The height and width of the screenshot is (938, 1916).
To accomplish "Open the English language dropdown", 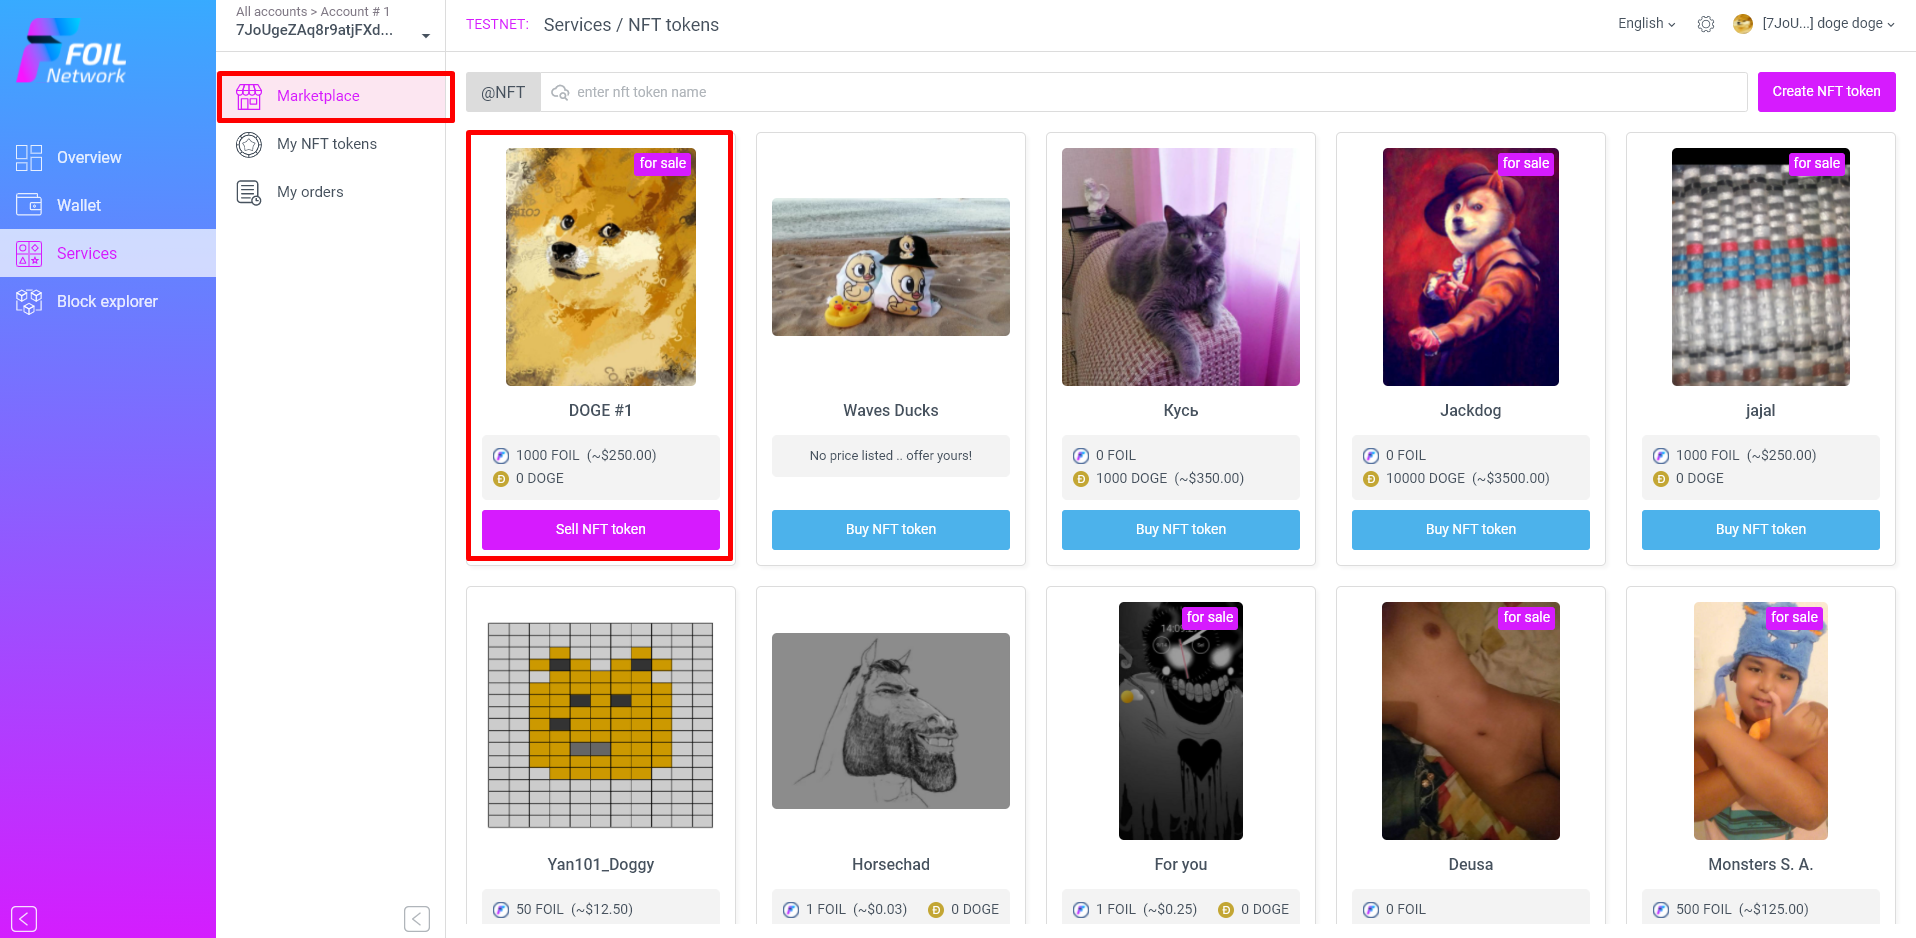I will coord(1646,24).
